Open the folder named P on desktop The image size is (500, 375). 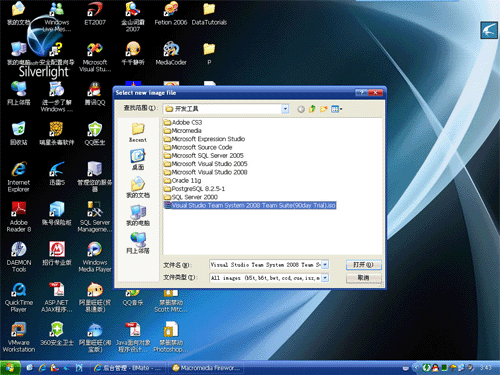(x=209, y=53)
